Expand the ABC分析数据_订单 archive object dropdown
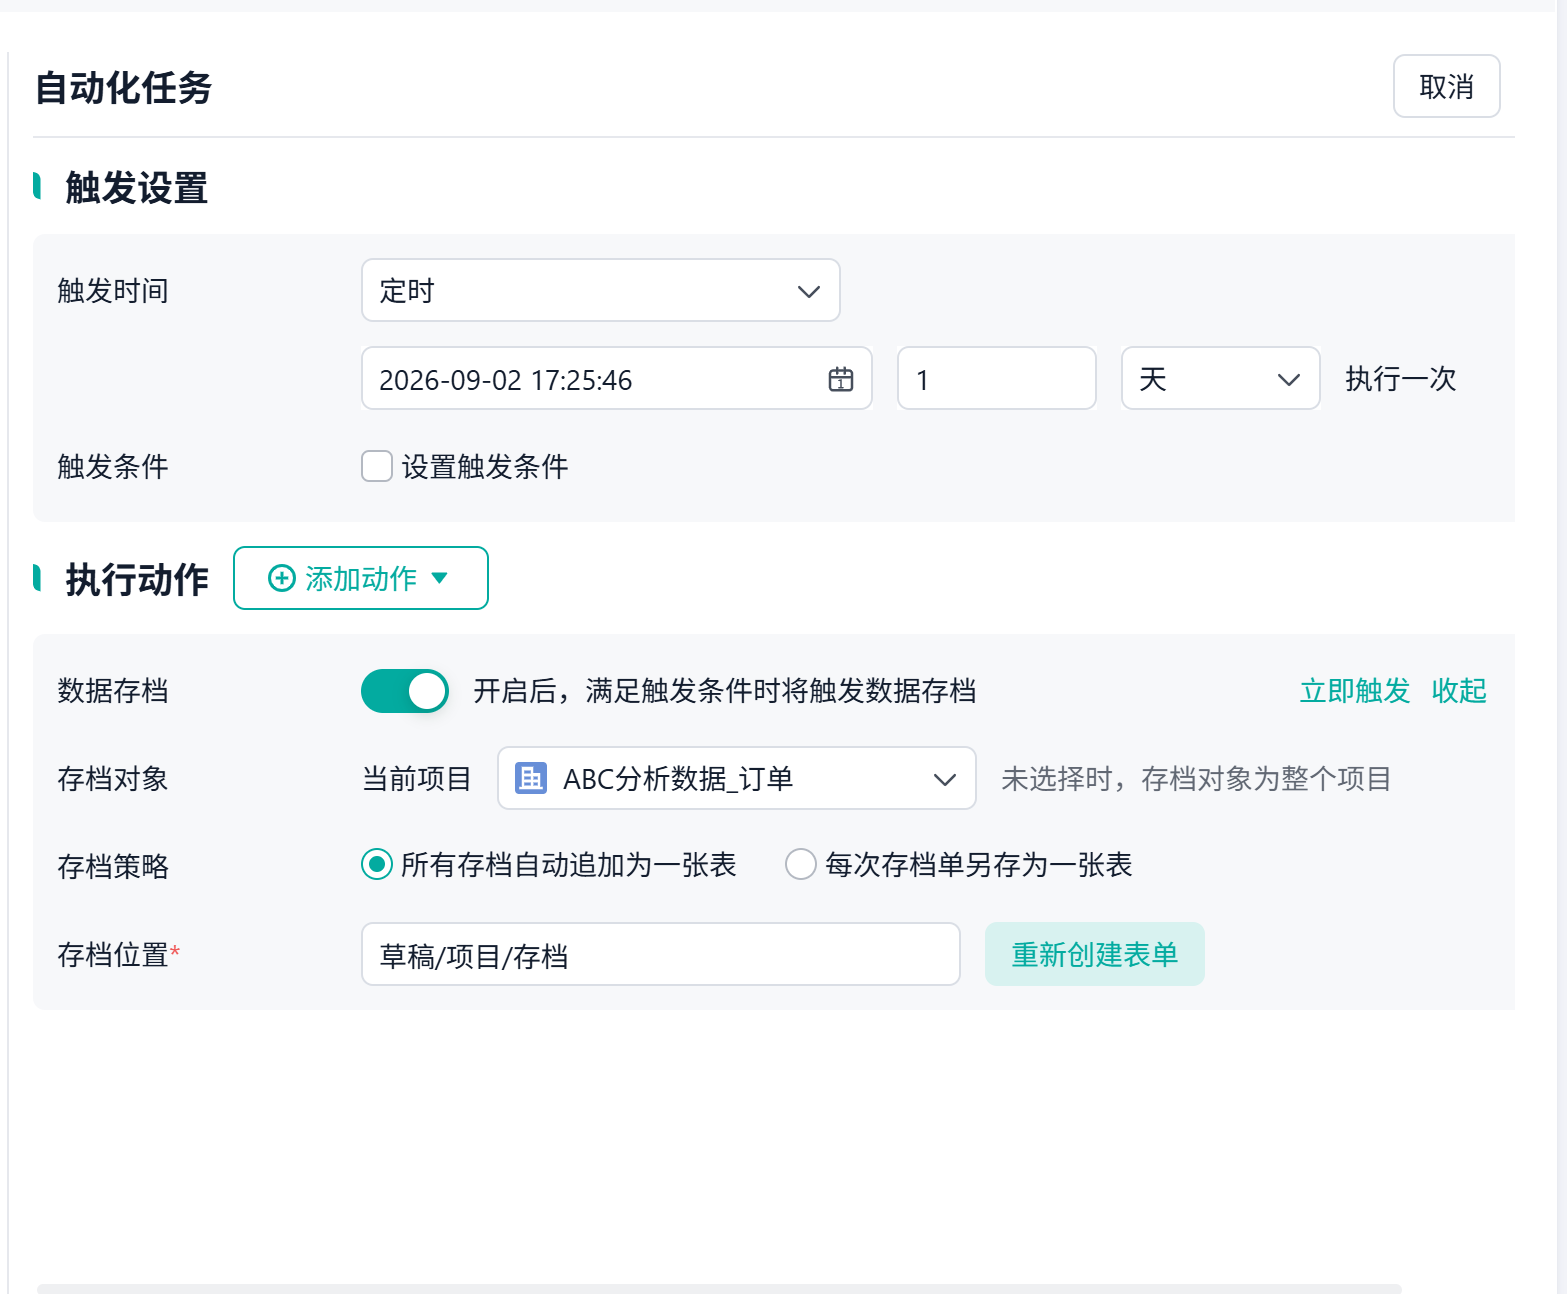 pyautogui.click(x=736, y=778)
